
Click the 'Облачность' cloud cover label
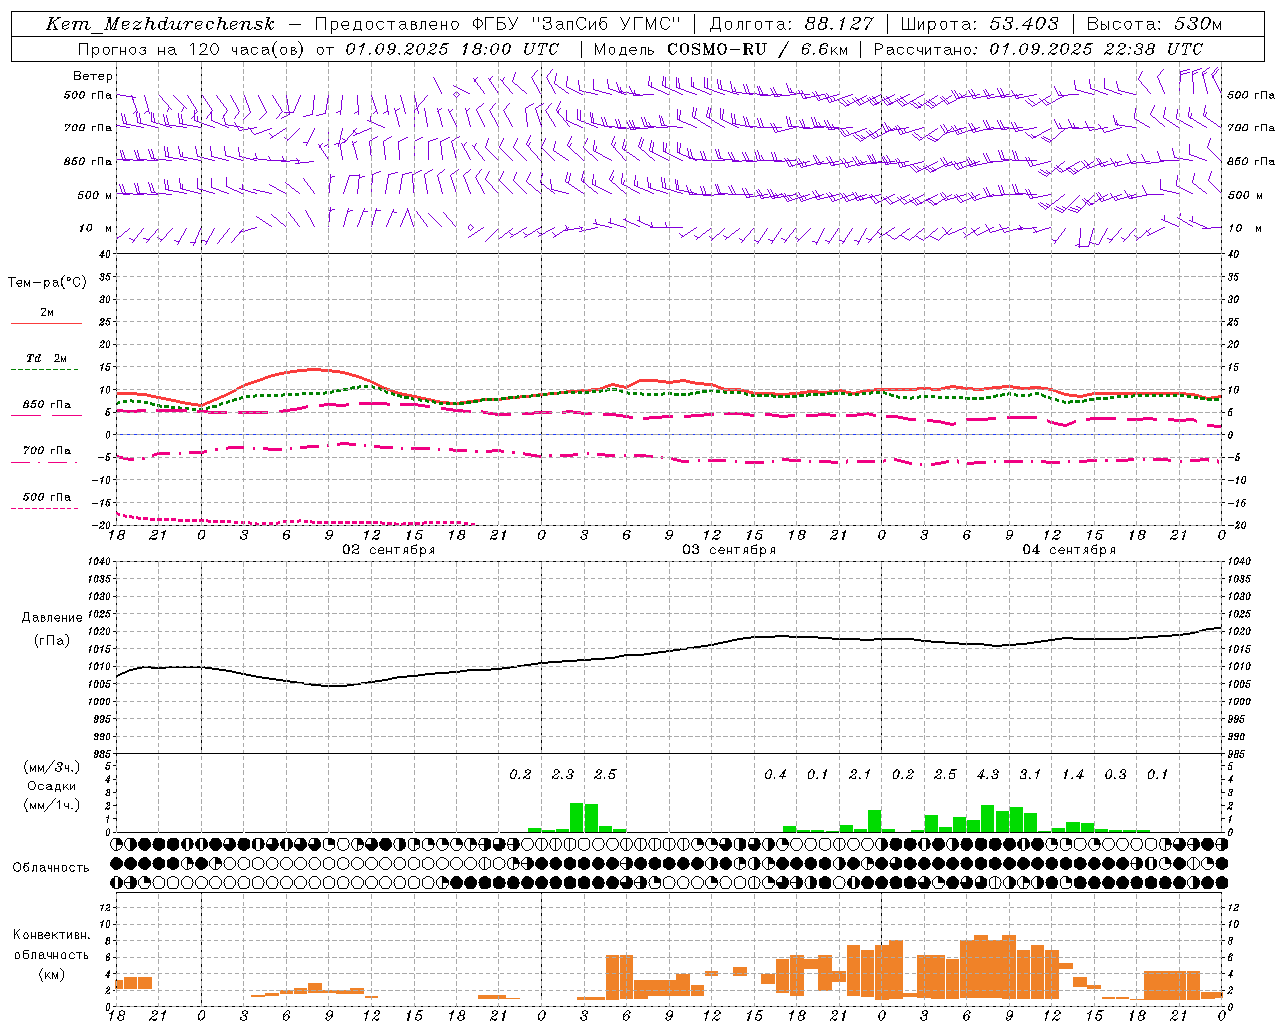click(x=51, y=868)
